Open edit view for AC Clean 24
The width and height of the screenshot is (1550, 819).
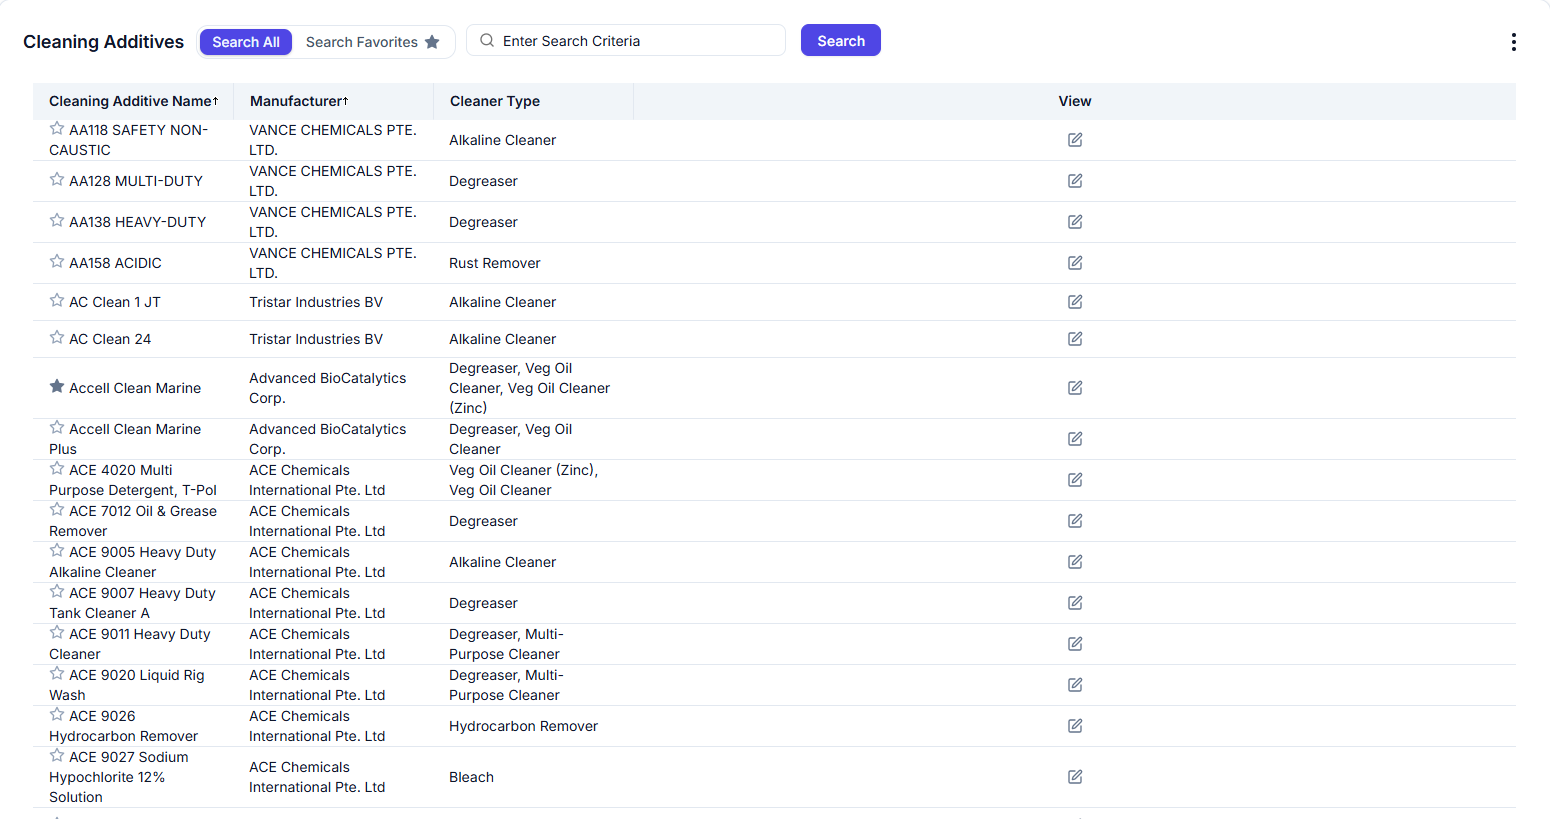(x=1075, y=339)
